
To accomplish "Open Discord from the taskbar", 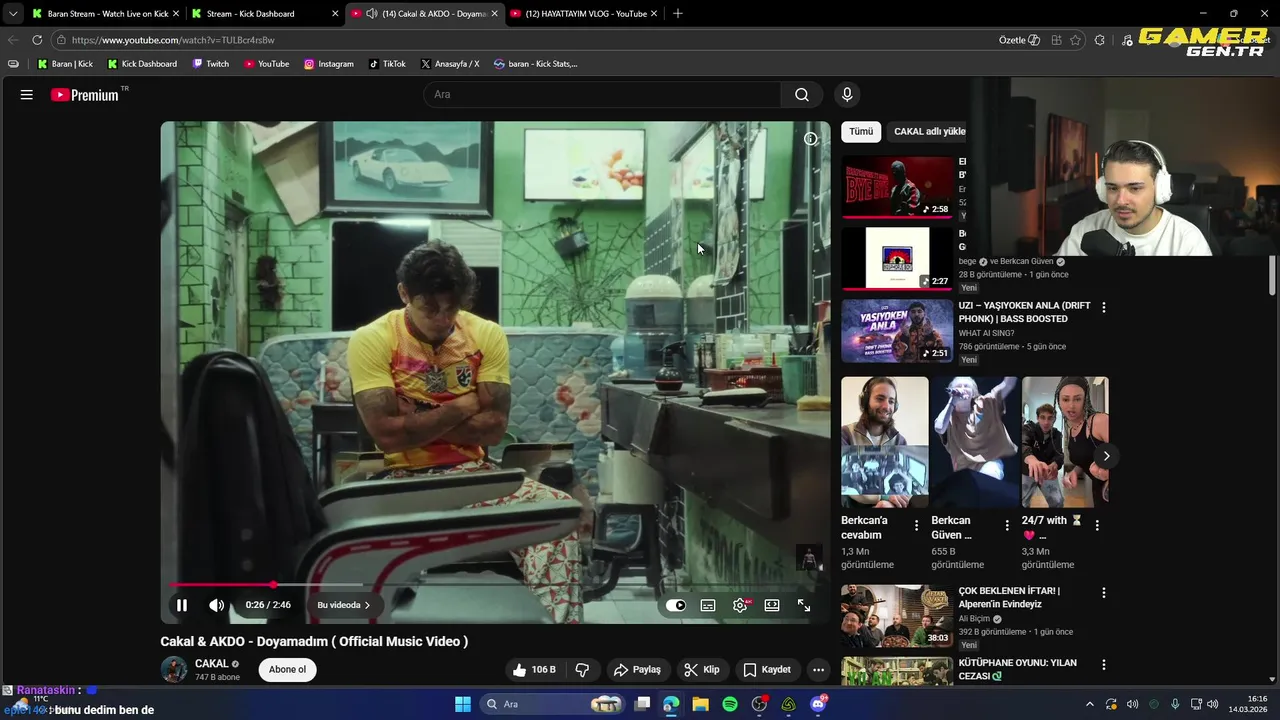I will click(818, 704).
